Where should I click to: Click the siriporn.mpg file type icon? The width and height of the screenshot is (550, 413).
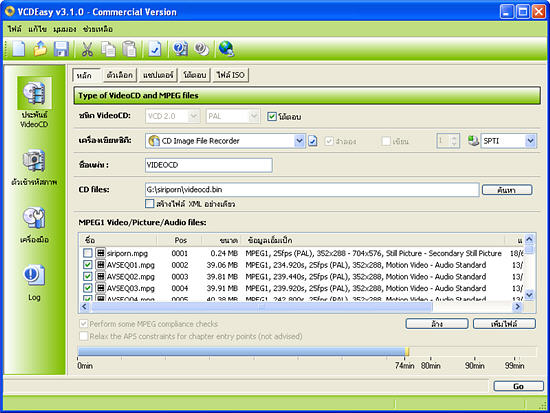(x=100, y=253)
